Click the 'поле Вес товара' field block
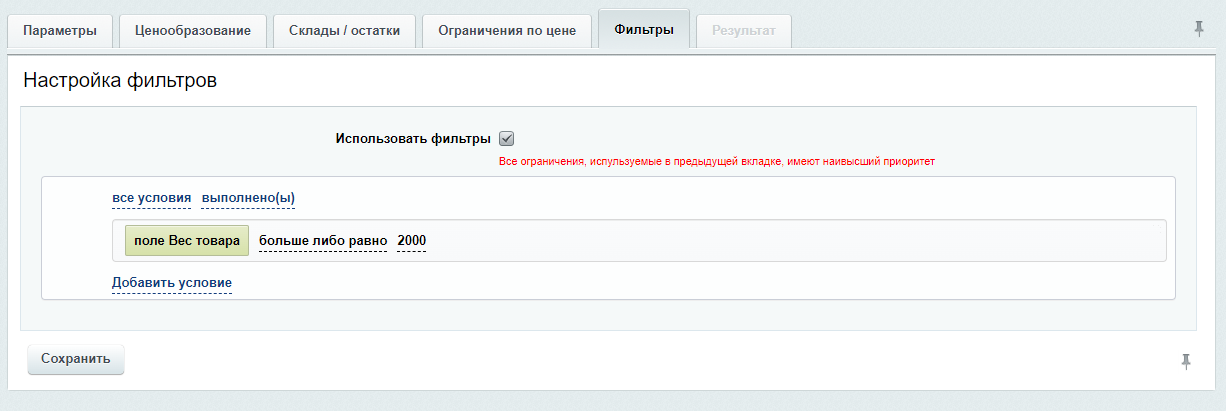The width and height of the screenshot is (1226, 411). point(186,241)
